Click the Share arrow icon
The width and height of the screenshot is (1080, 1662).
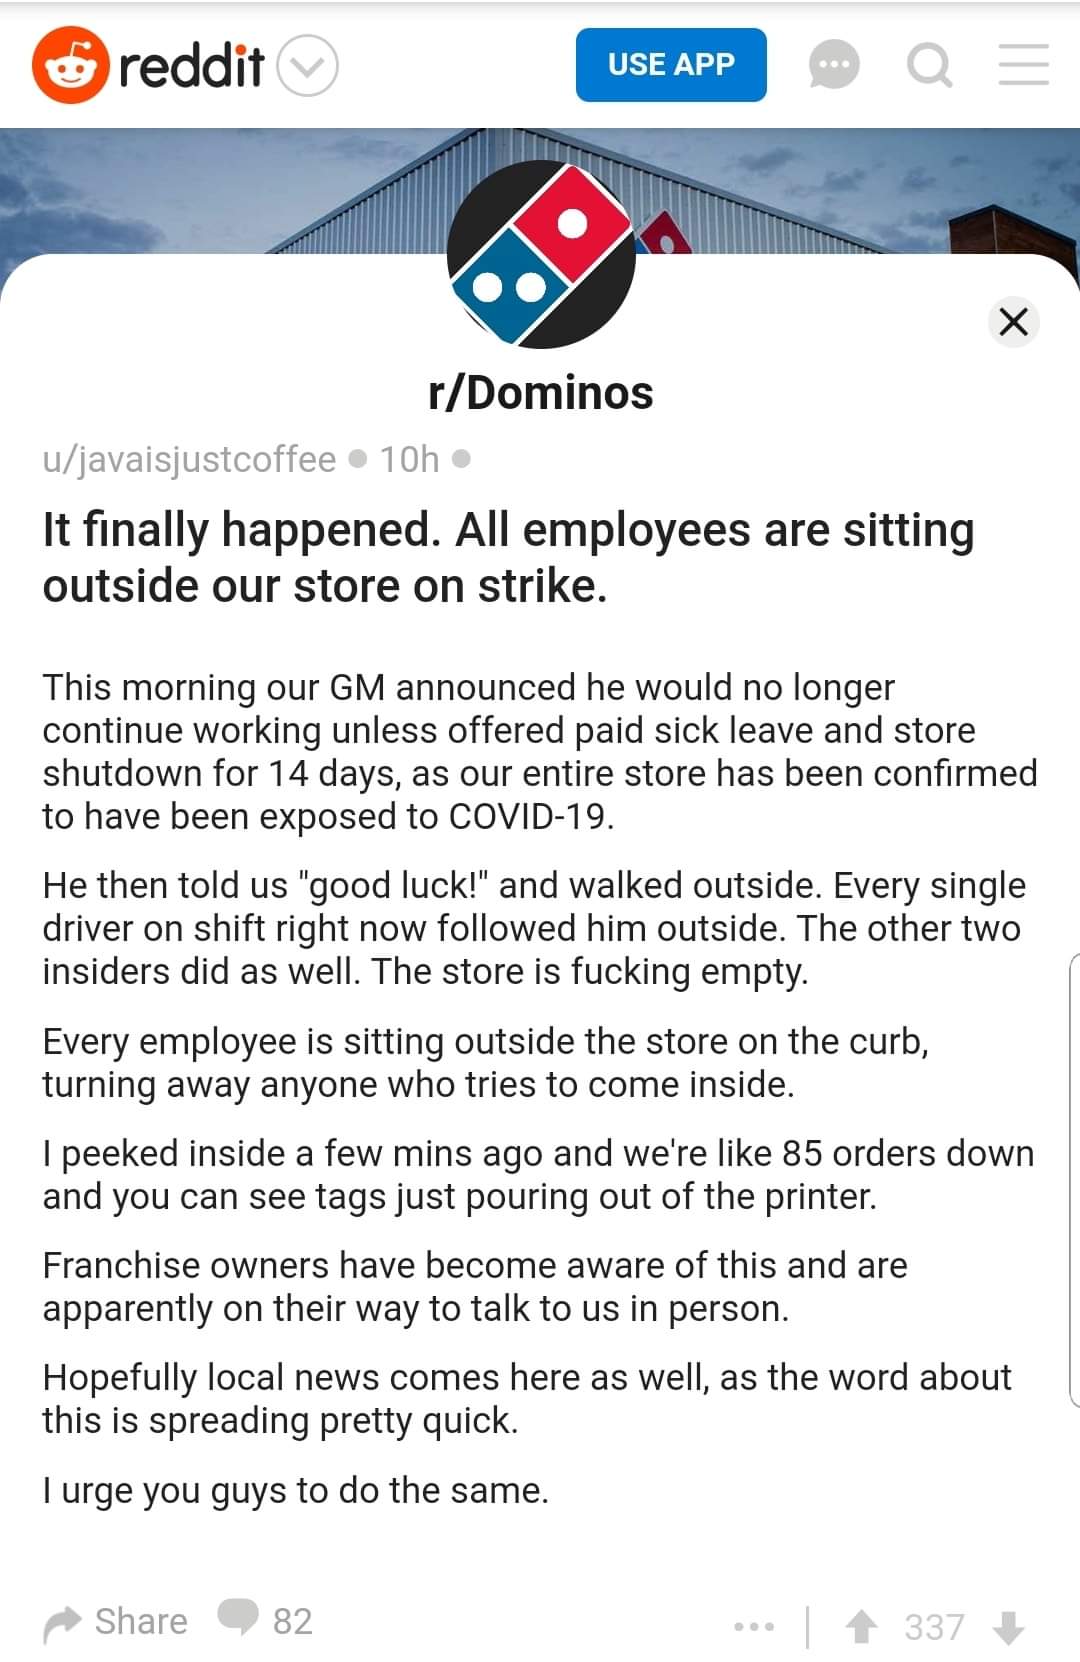tap(62, 1623)
